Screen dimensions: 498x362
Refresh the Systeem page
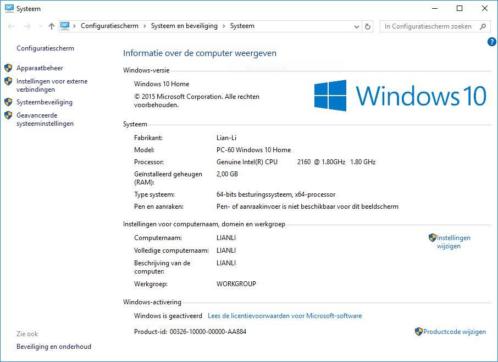tap(367, 26)
